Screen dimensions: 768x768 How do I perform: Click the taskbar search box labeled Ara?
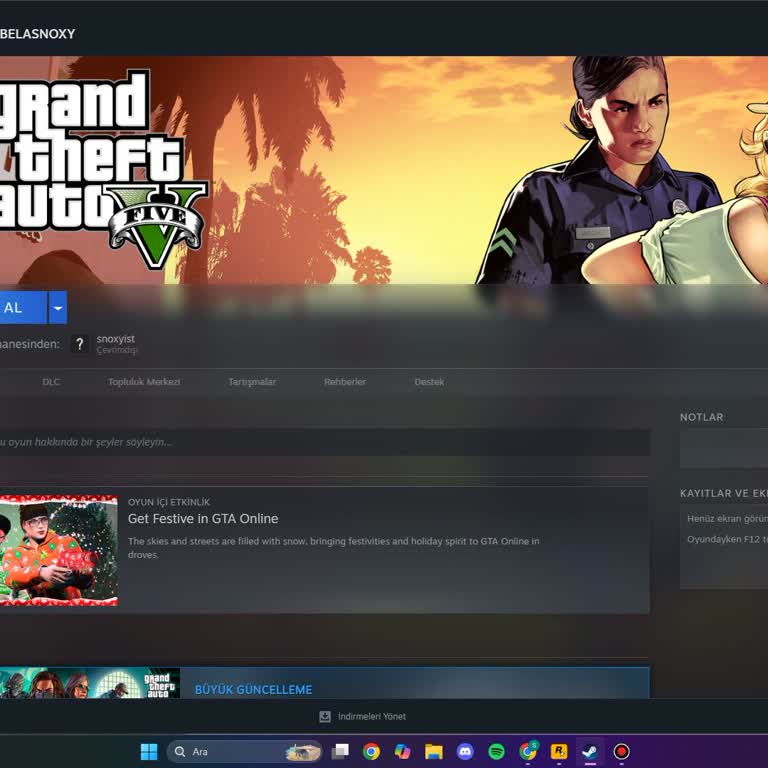244,751
